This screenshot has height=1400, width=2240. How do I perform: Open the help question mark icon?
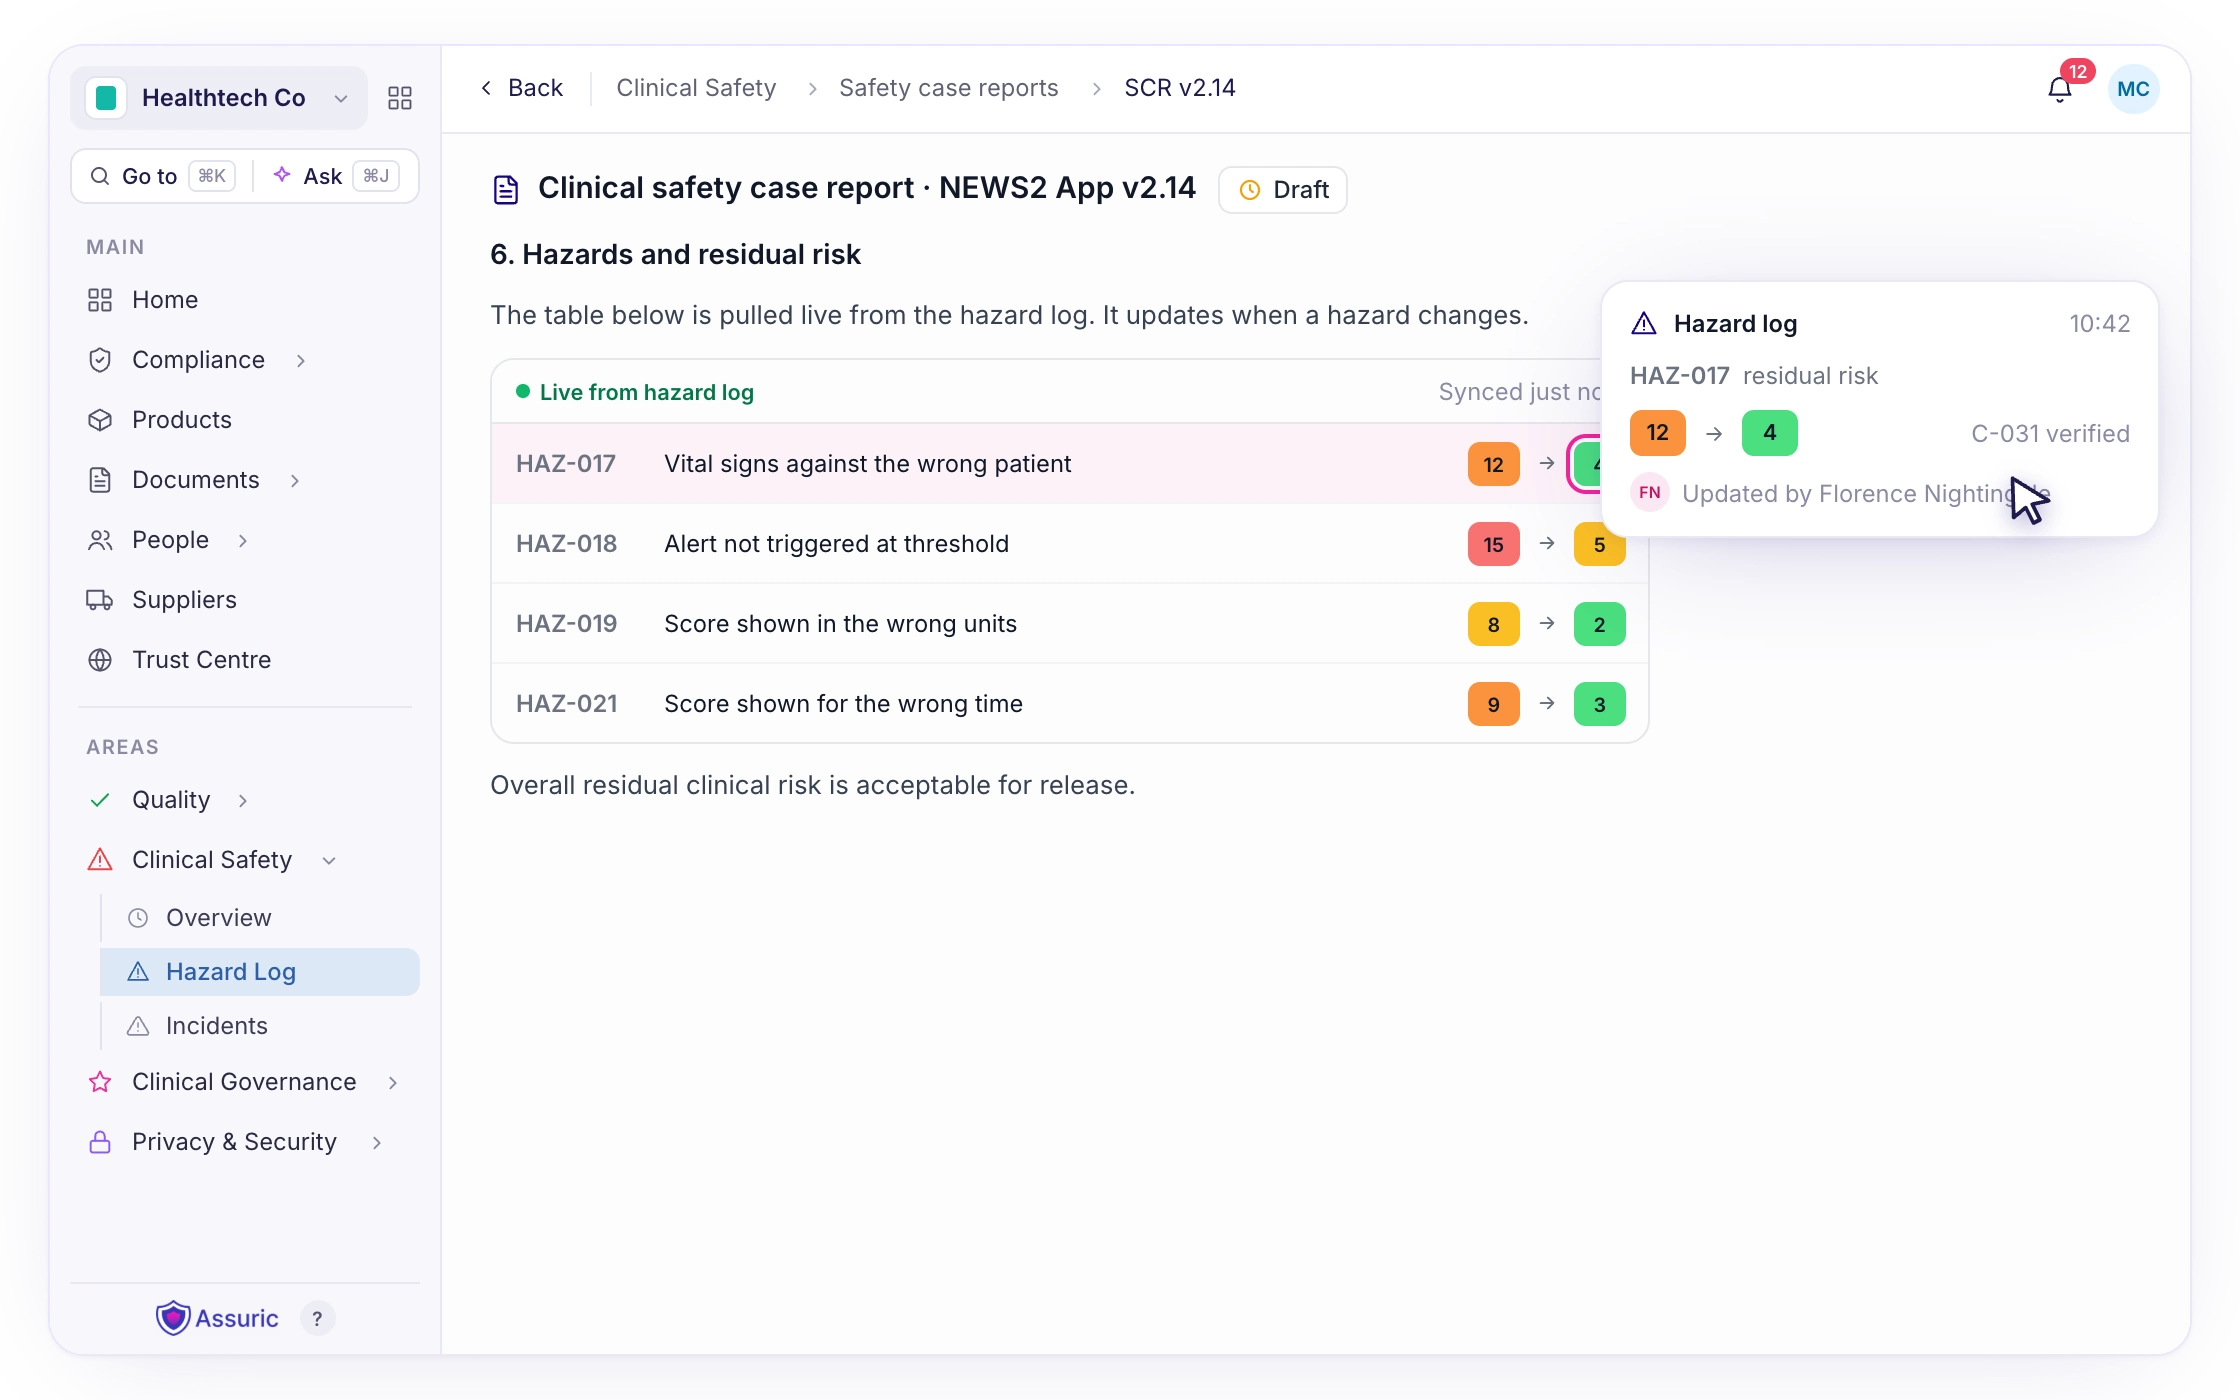click(x=317, y=1318)
